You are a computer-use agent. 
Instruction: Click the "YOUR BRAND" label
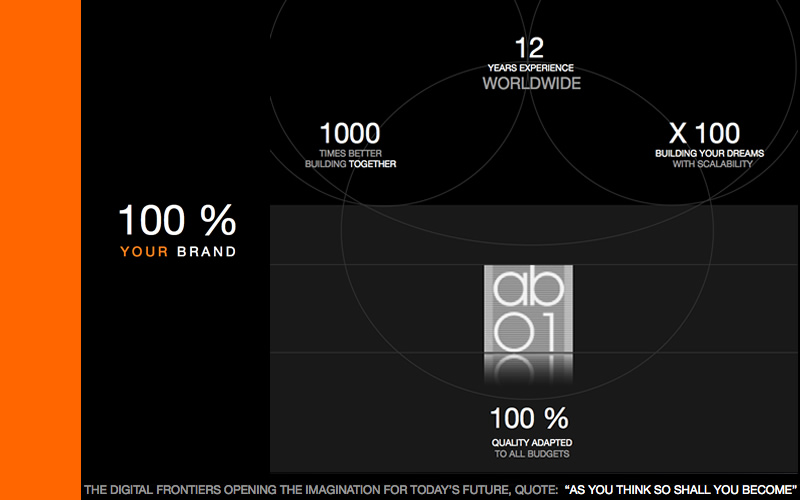pyautogui.click(x=178, y=252)
